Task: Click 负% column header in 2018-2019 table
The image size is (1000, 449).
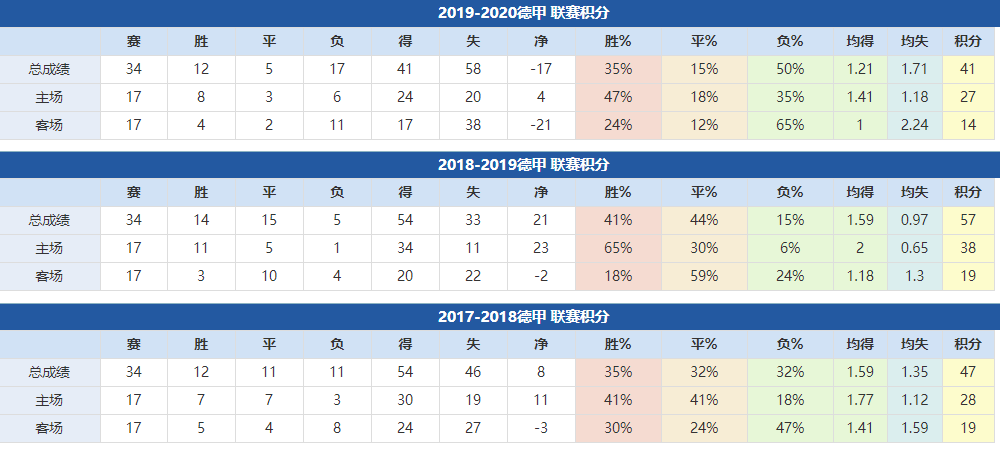Action: coord(790,193)
